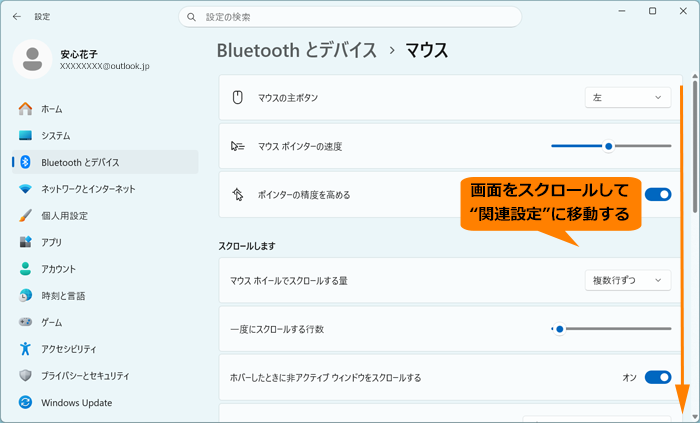
Task: Click the user profile avatar
Action: click(x=32, y=59)
